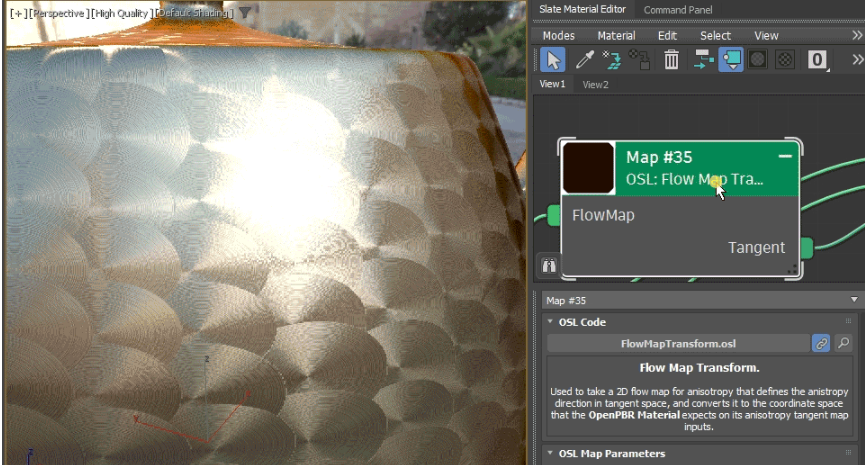This screenshot has width=865, height=465.
Task: Click the resize grip on Map #35 node
Action: pyautogui.click(x=793, y=269)
